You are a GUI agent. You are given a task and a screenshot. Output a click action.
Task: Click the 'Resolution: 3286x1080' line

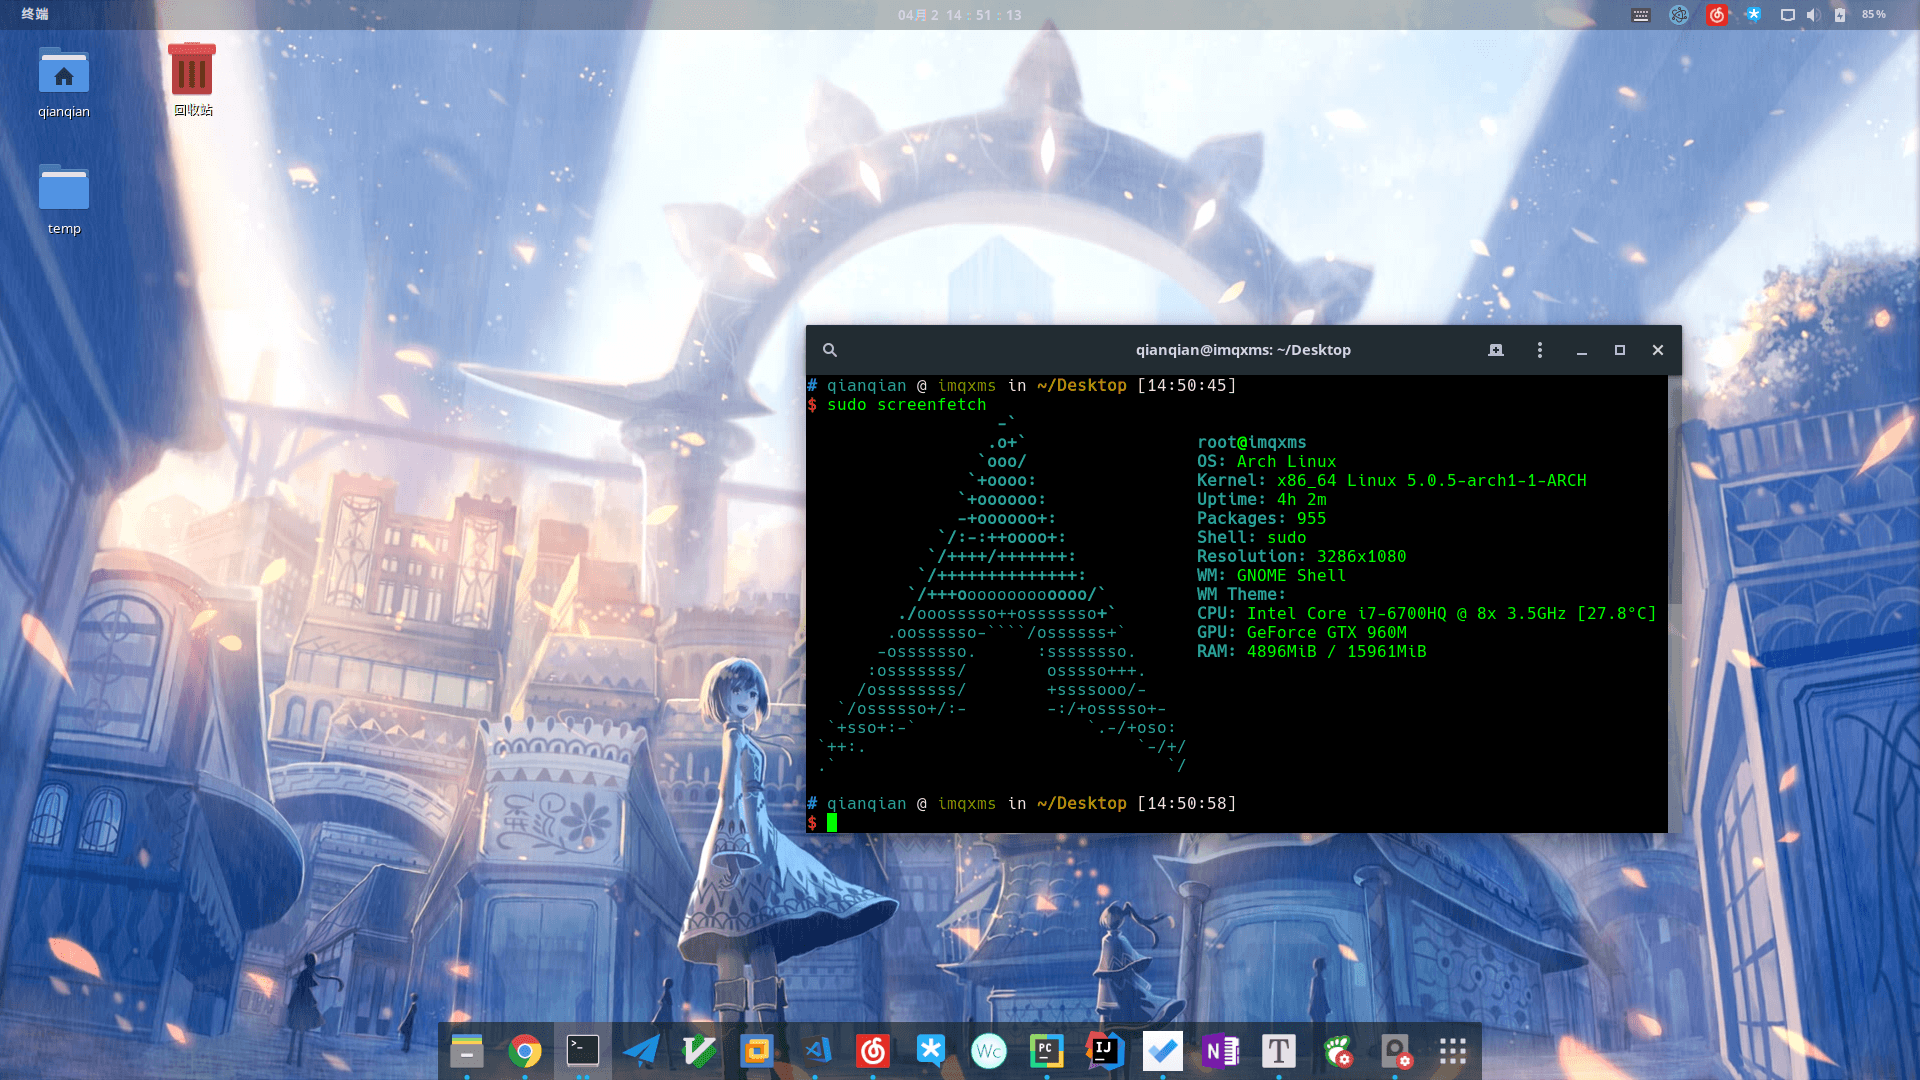(x=1301, y=557)
